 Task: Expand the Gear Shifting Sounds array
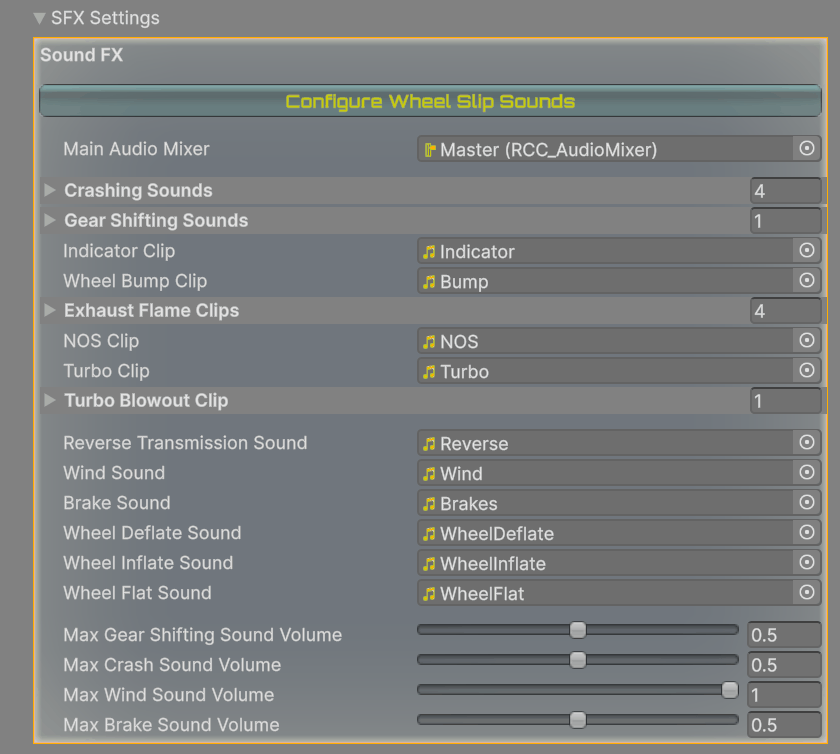(x=49, y=220)
